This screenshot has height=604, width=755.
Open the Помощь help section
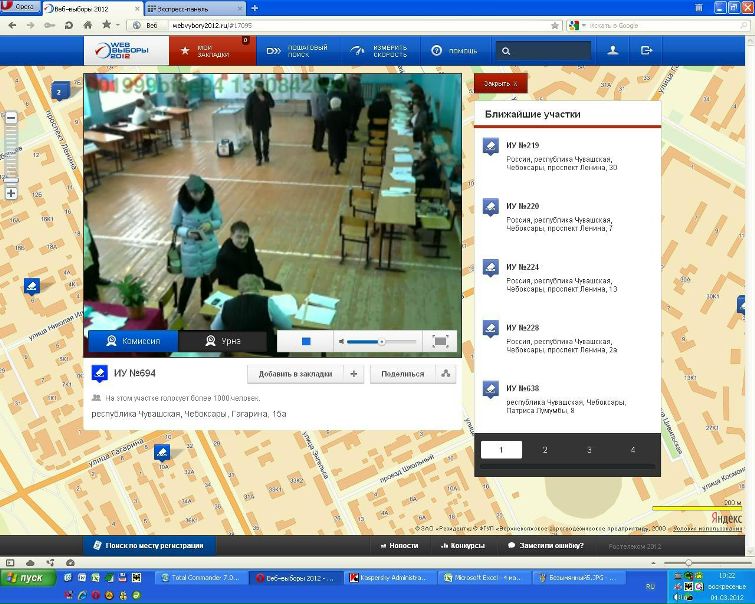coord(455,51)
